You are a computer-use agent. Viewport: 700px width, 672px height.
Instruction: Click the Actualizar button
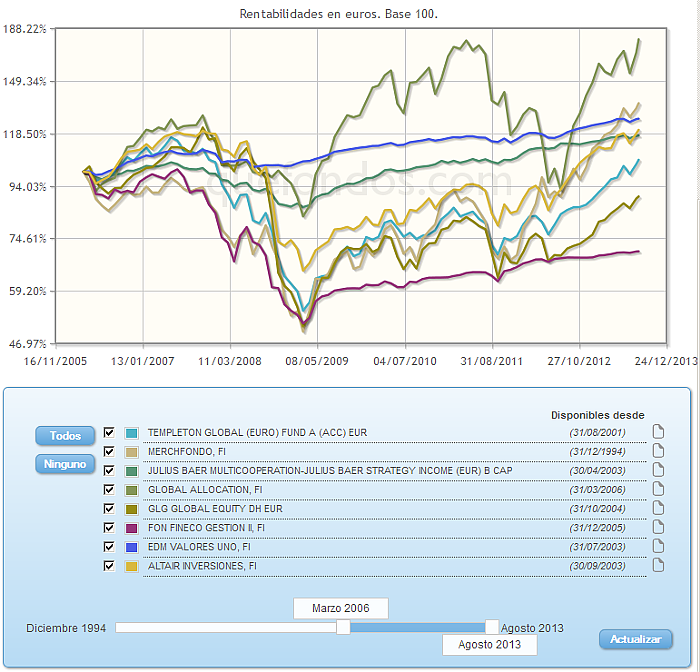click(x=636, y=639)
